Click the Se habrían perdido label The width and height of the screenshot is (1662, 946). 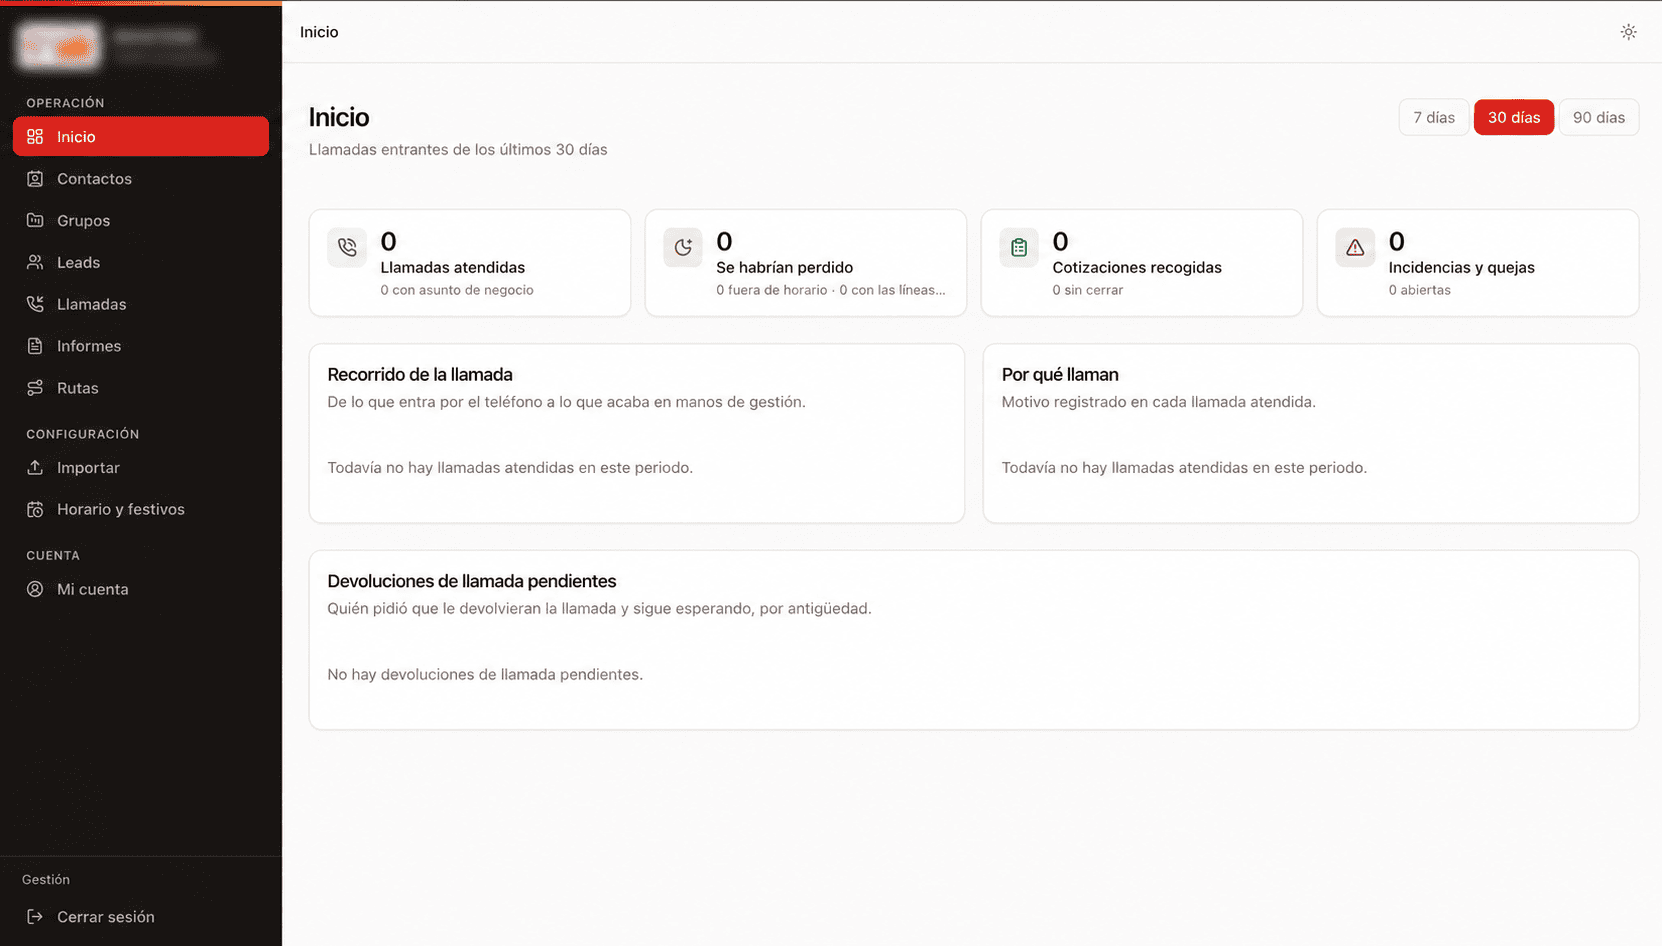click(x=784, y=267)
